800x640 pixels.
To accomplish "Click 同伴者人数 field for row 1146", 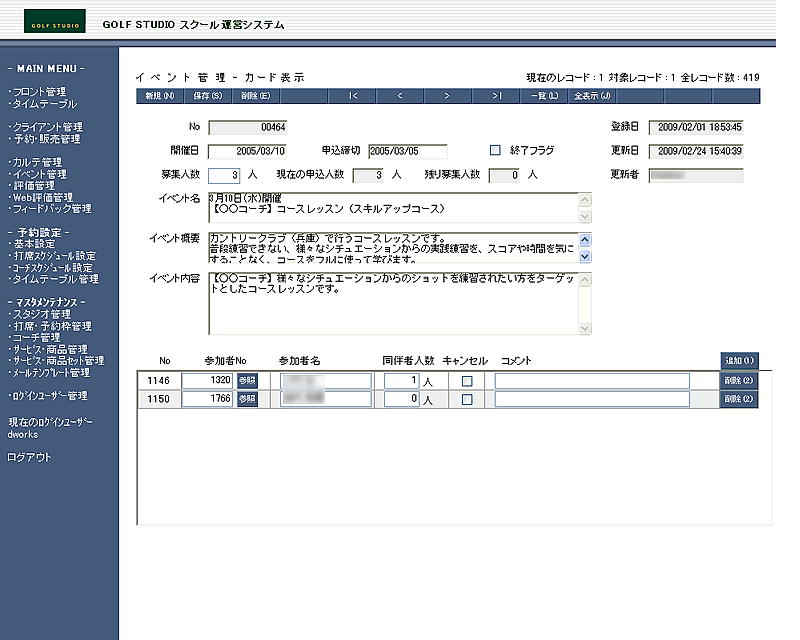I will (x=402, y=381).
